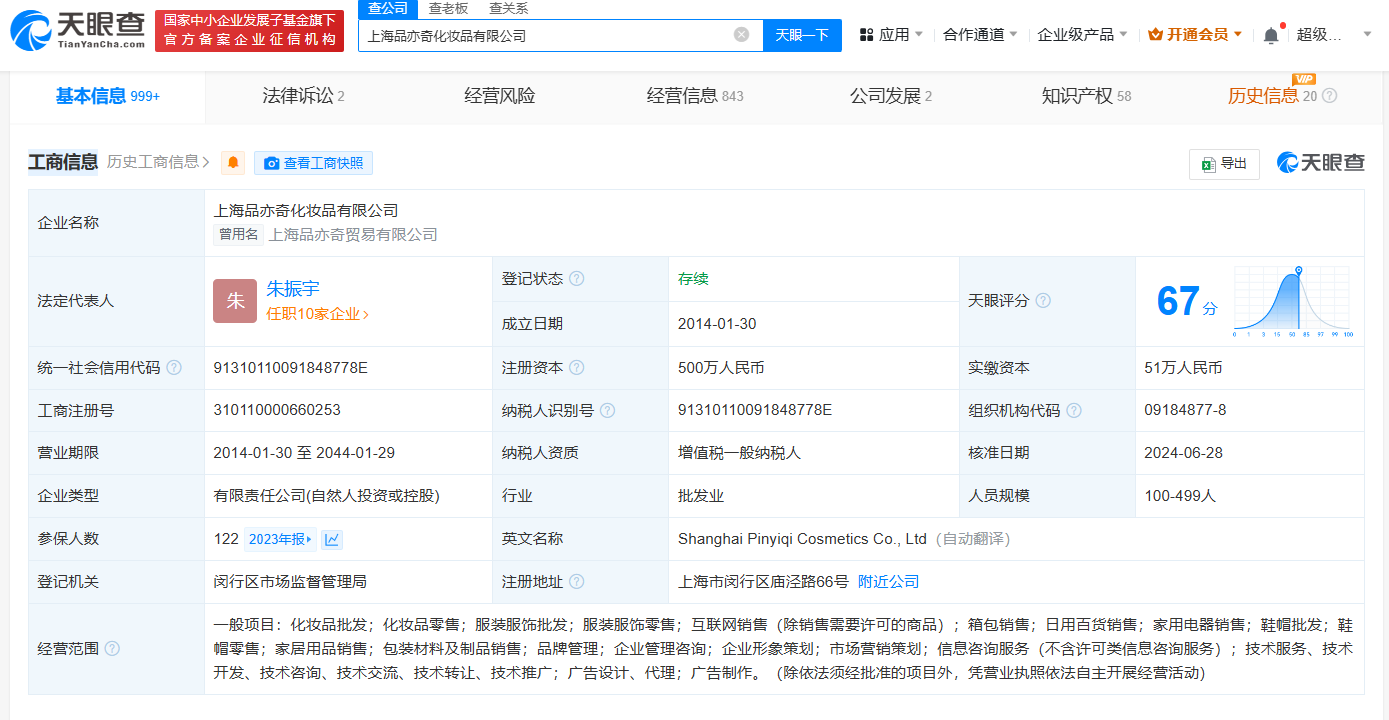Click the bell icon beside 工商信息 heading

[233, 162]
